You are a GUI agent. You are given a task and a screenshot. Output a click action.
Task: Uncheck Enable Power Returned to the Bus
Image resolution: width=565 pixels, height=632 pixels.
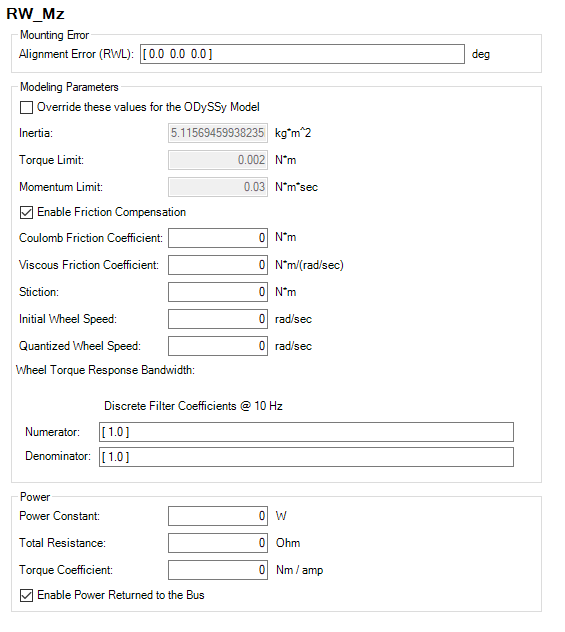pos(26,595)
